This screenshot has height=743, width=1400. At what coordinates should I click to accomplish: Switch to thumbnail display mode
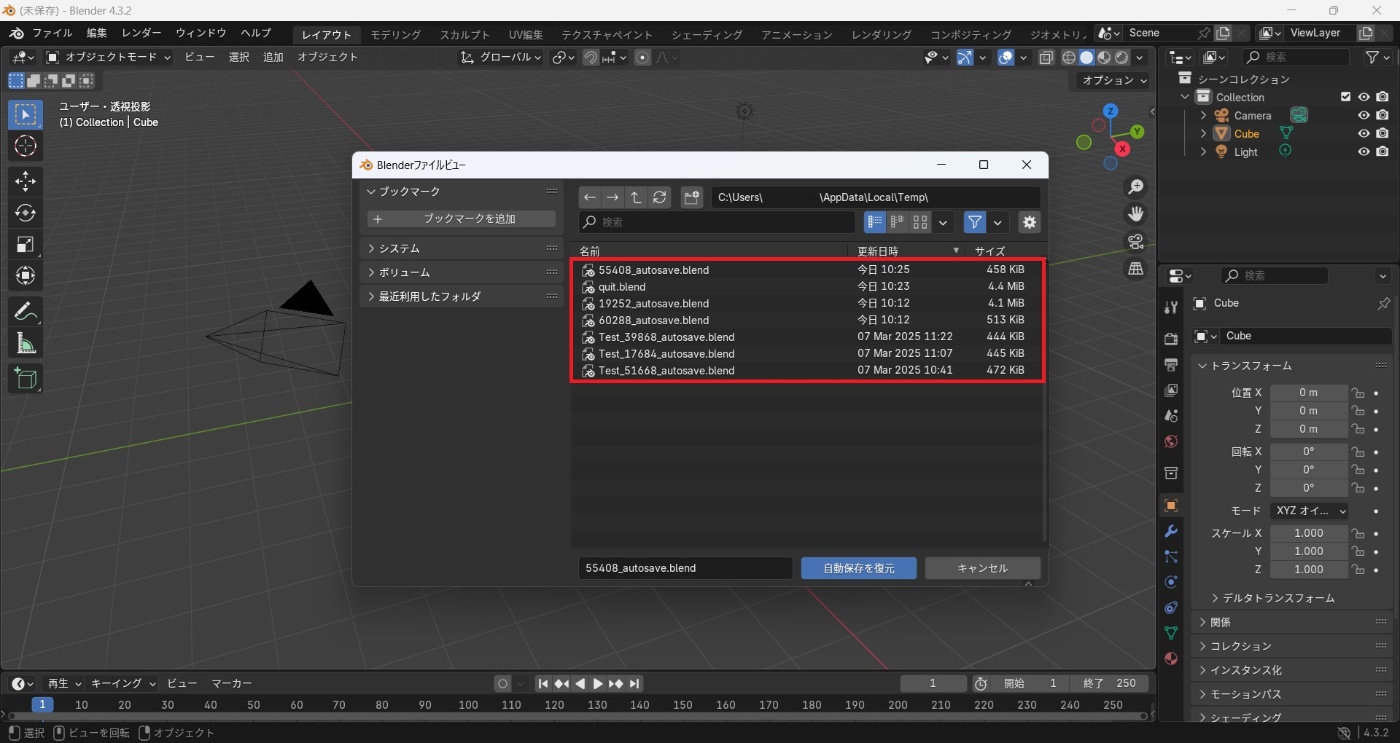click(x=920, y=222)
